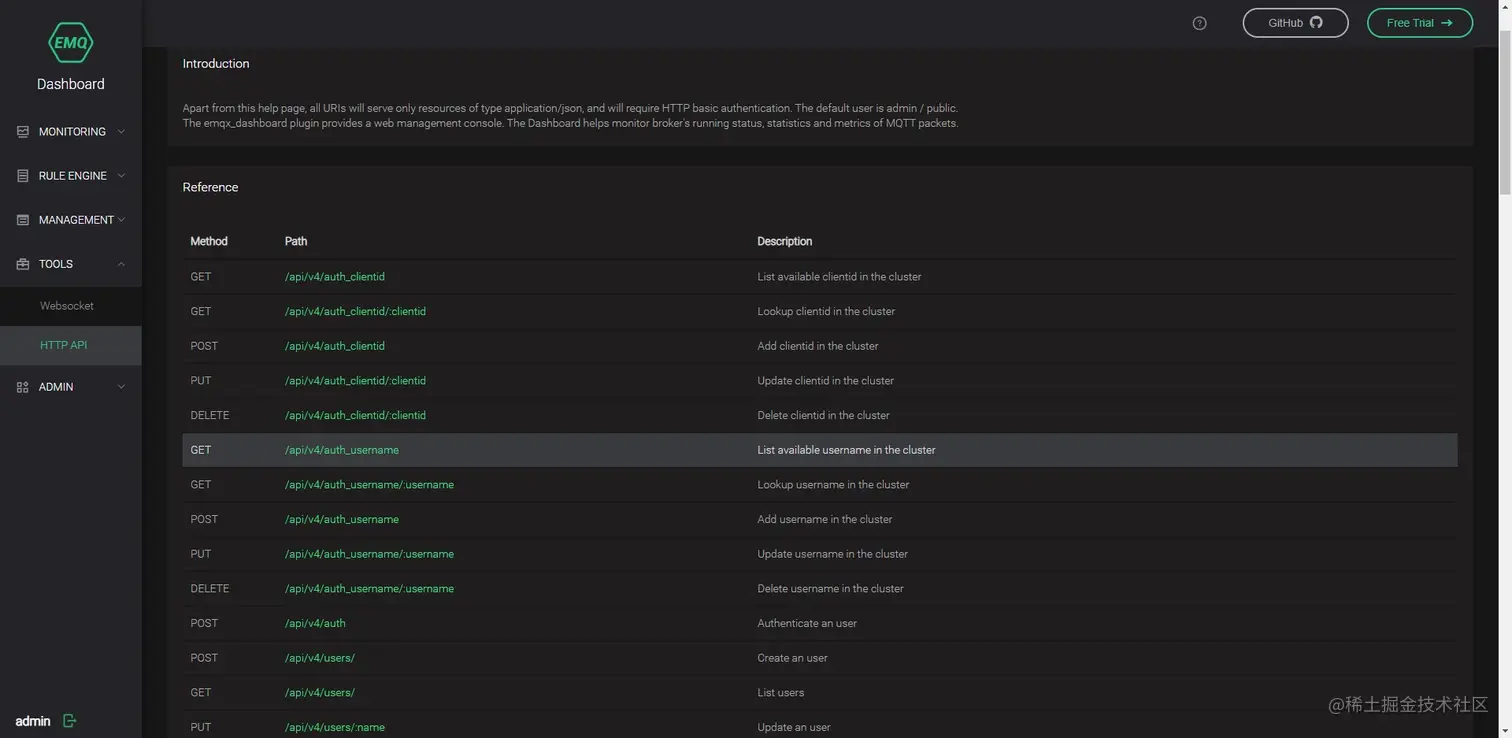Click the Monitoring chart icon
1512x738 pixels.
point(22,132)
